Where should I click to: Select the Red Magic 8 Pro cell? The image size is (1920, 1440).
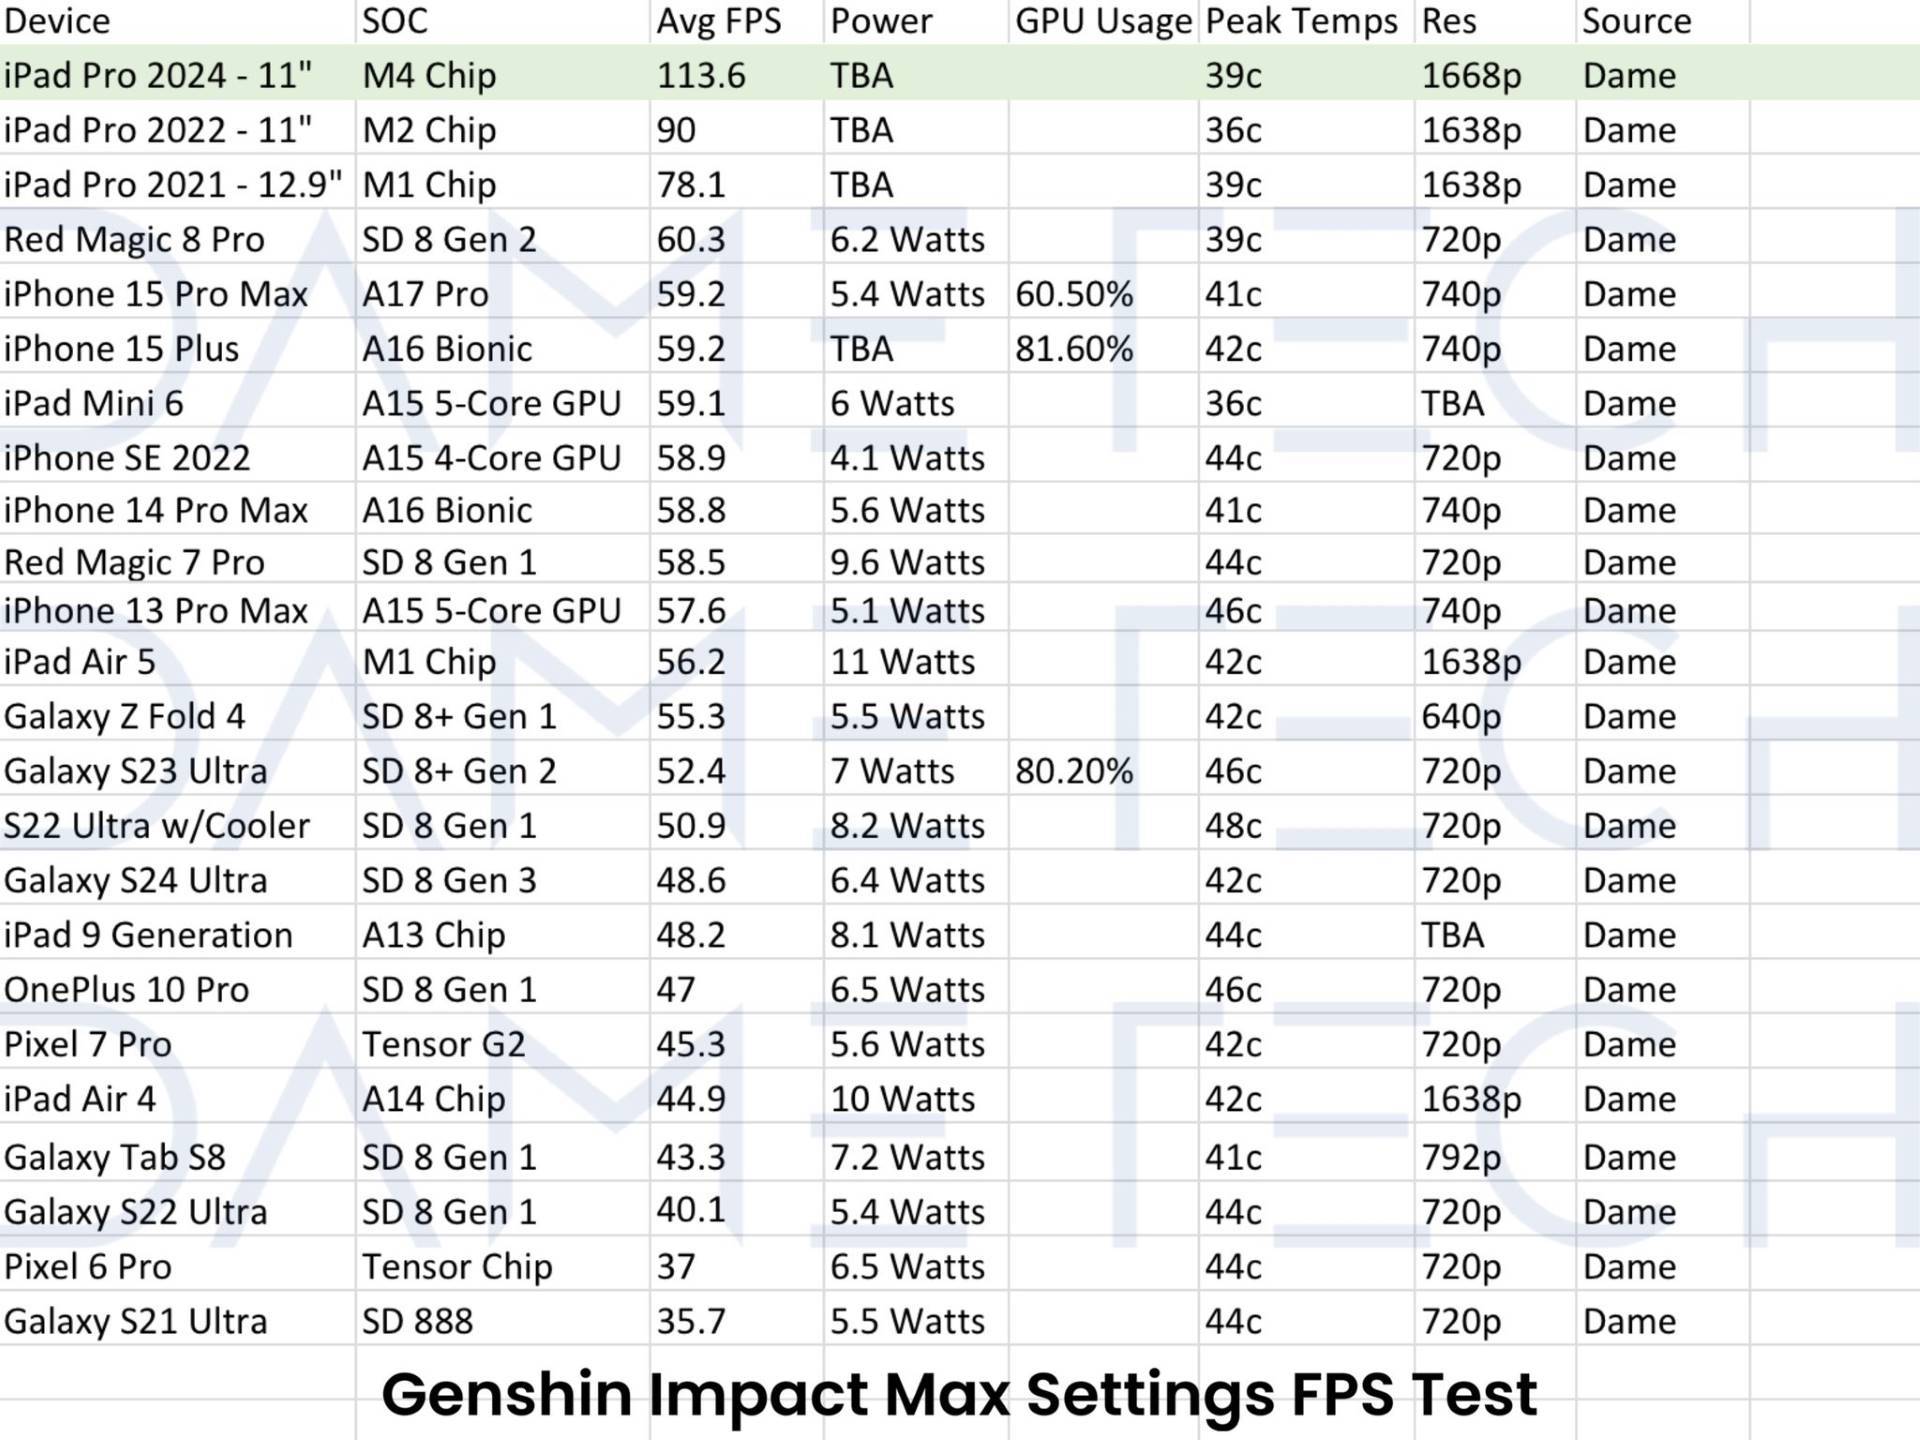click(134, 239)
